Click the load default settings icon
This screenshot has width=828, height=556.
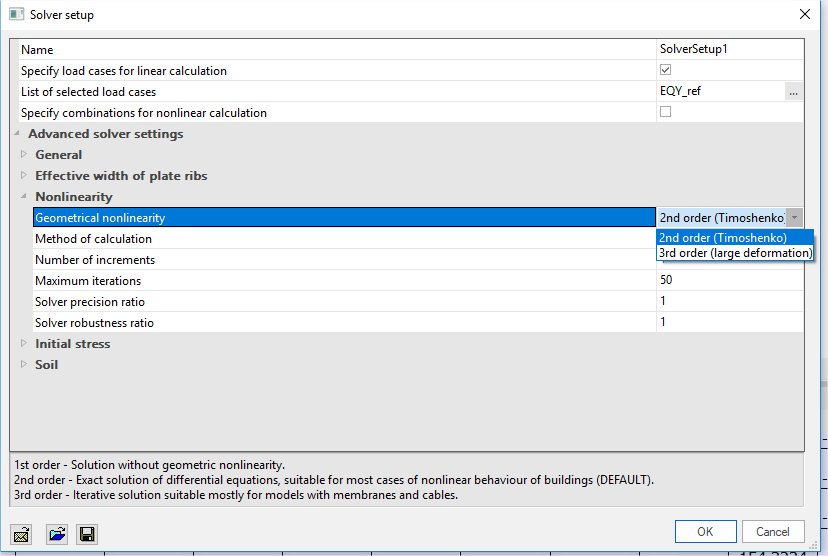point(20,534)
